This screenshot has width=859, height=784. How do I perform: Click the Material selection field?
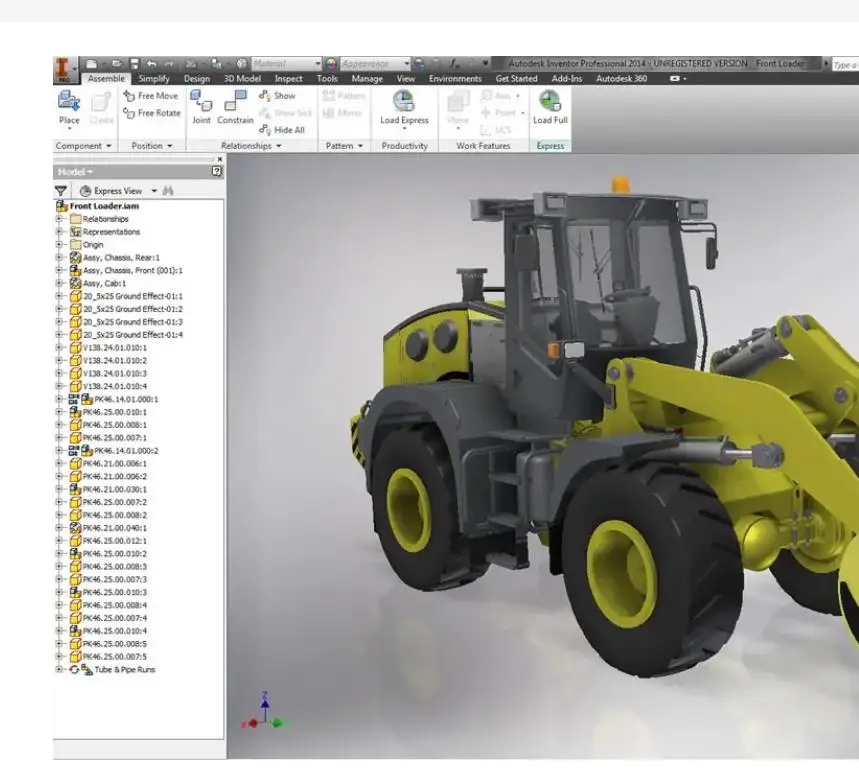[x=285, y=64]
